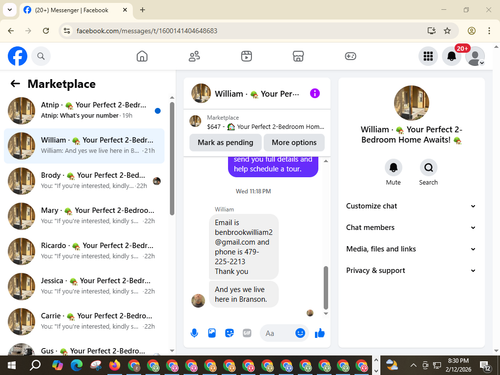Open the tab search dropdown arrow
The height and width of the screenshot is (375, 500).
pos(10,10)
